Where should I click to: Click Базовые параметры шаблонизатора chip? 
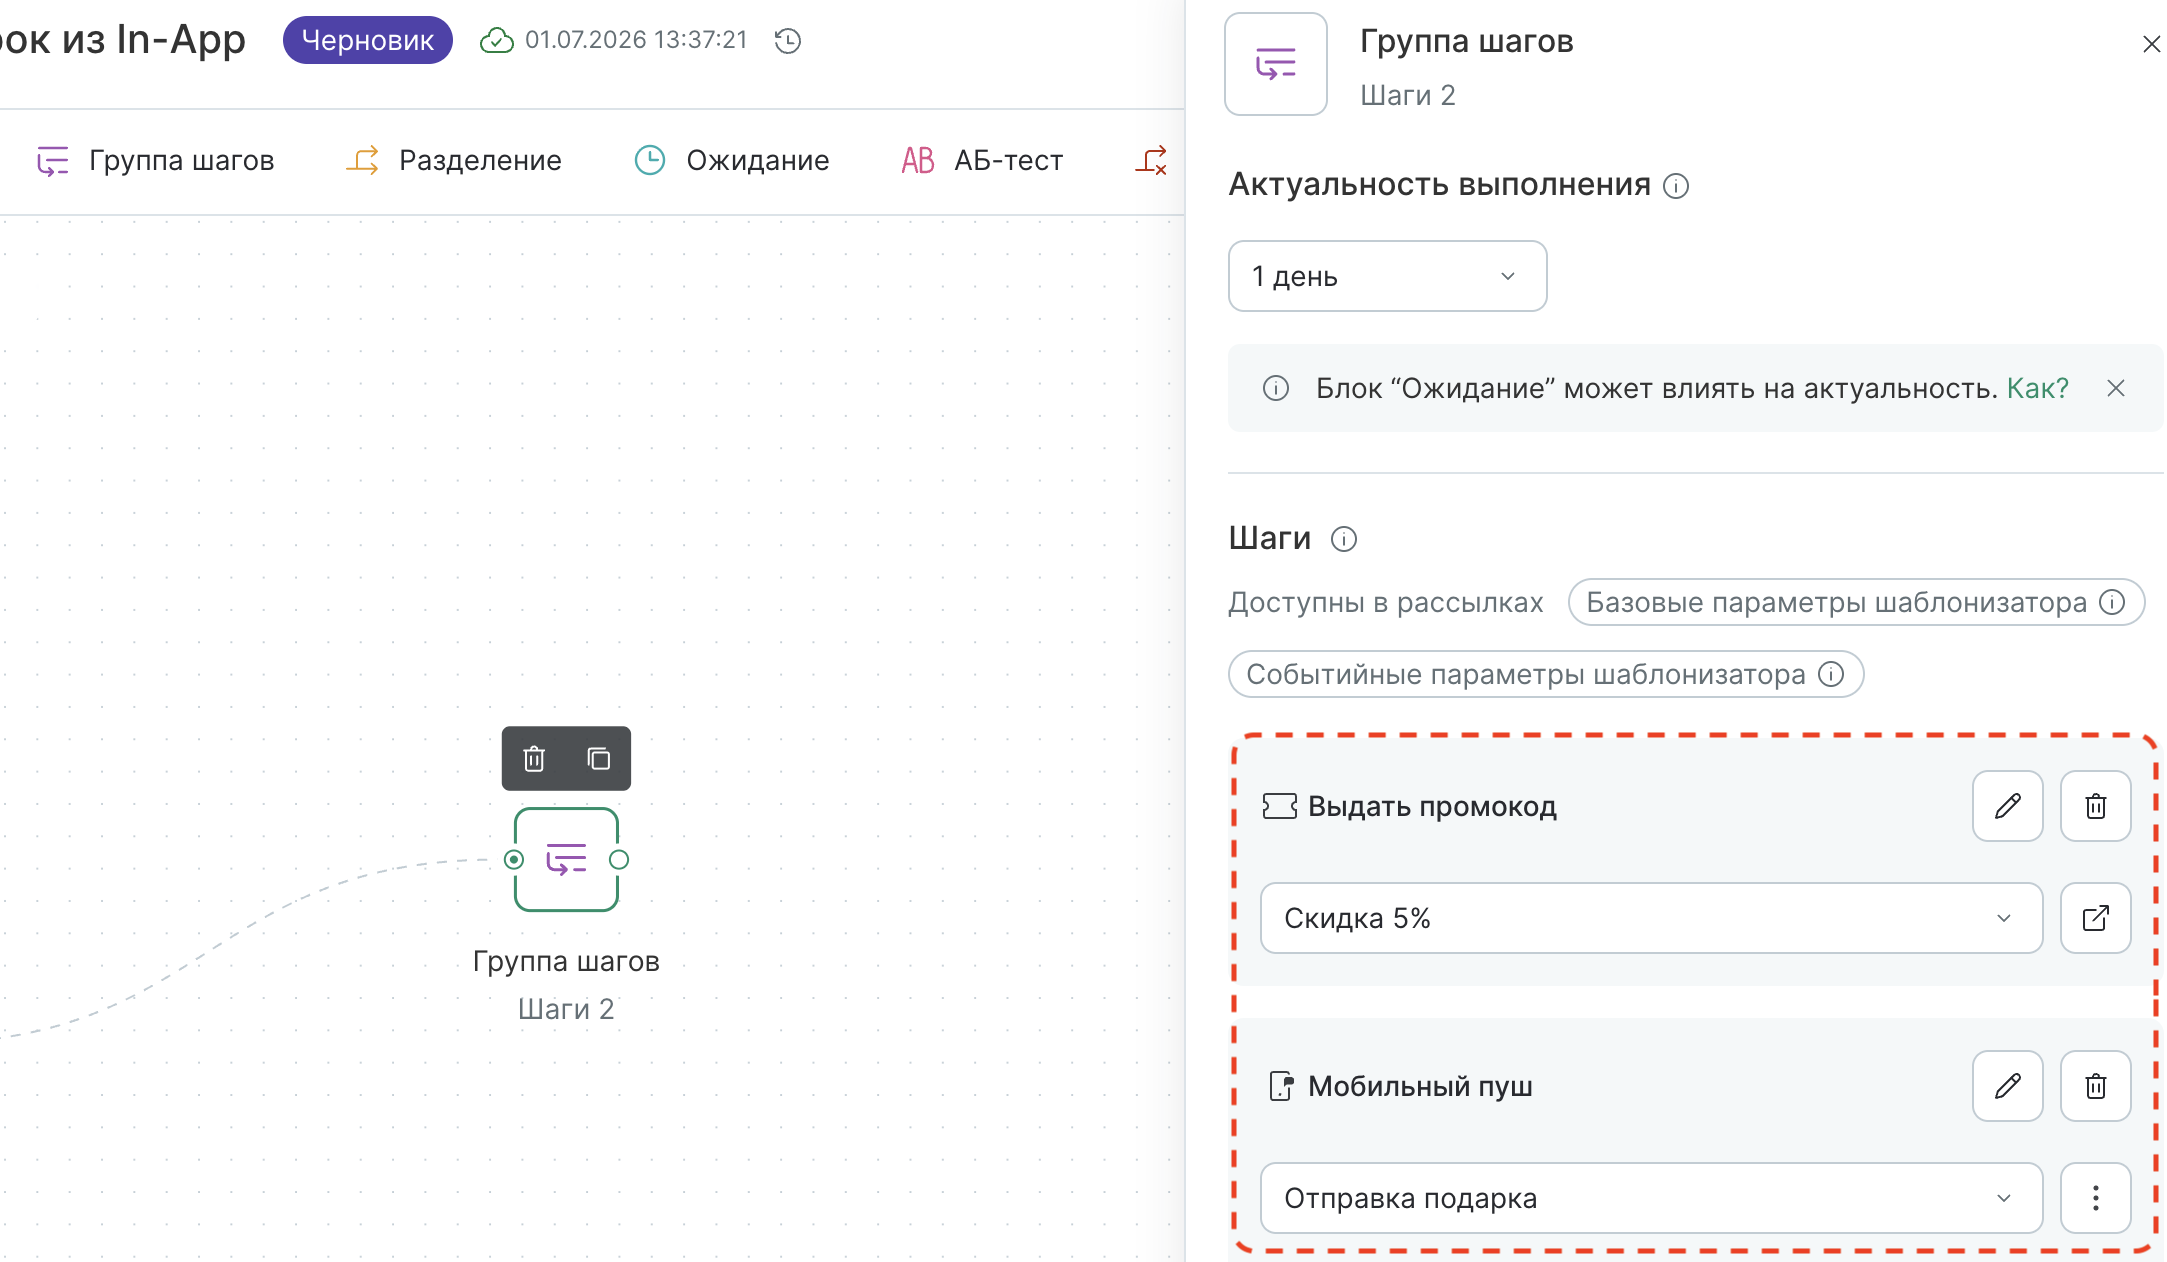(x=1856, y=602)
